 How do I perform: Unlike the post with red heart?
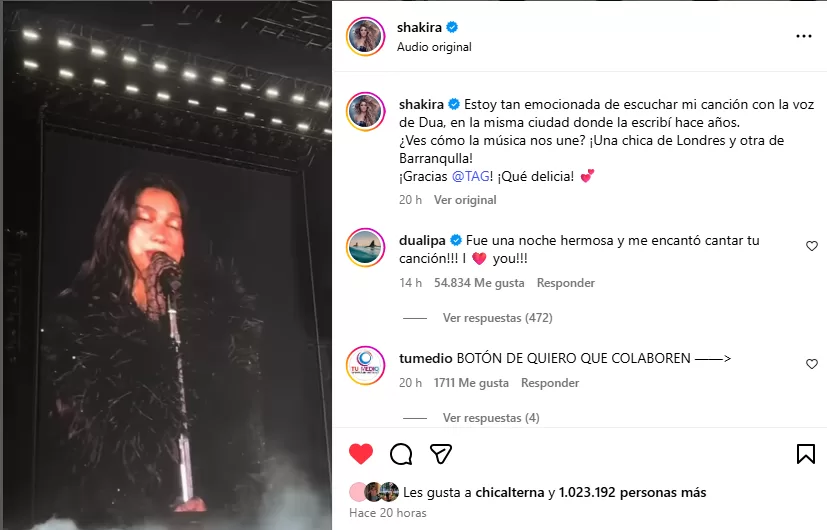coord(361,454)
